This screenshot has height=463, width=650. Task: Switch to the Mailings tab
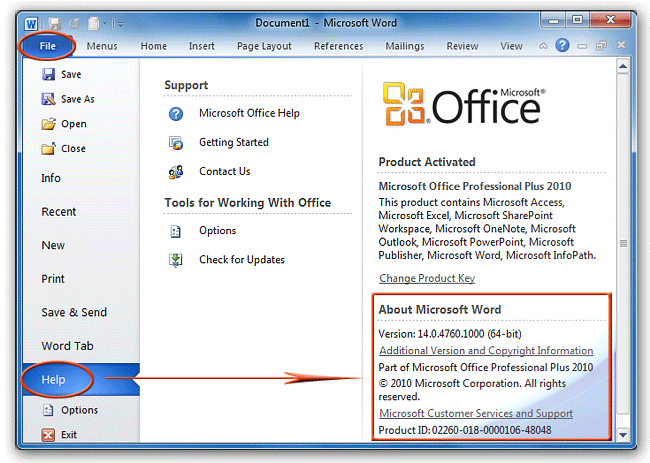coord(405,46)
